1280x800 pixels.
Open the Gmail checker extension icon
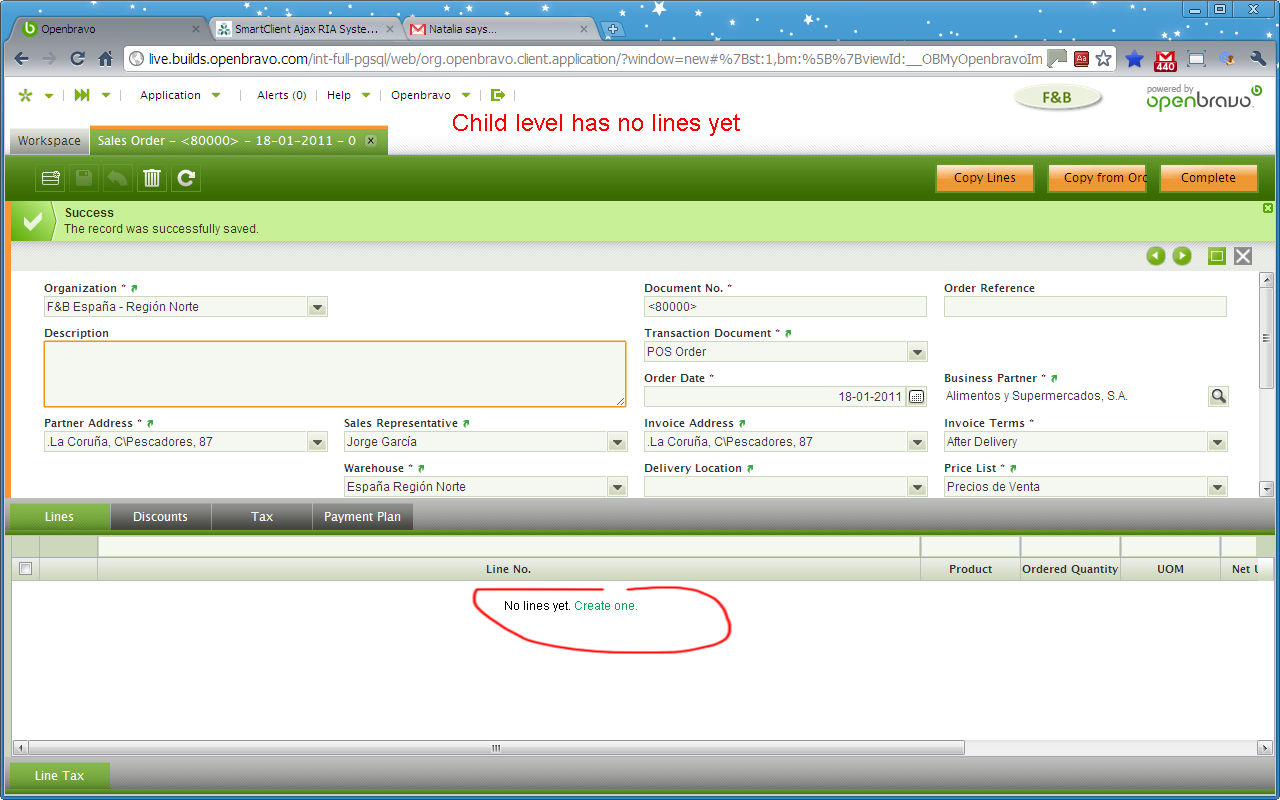(x=1165, y=60)
